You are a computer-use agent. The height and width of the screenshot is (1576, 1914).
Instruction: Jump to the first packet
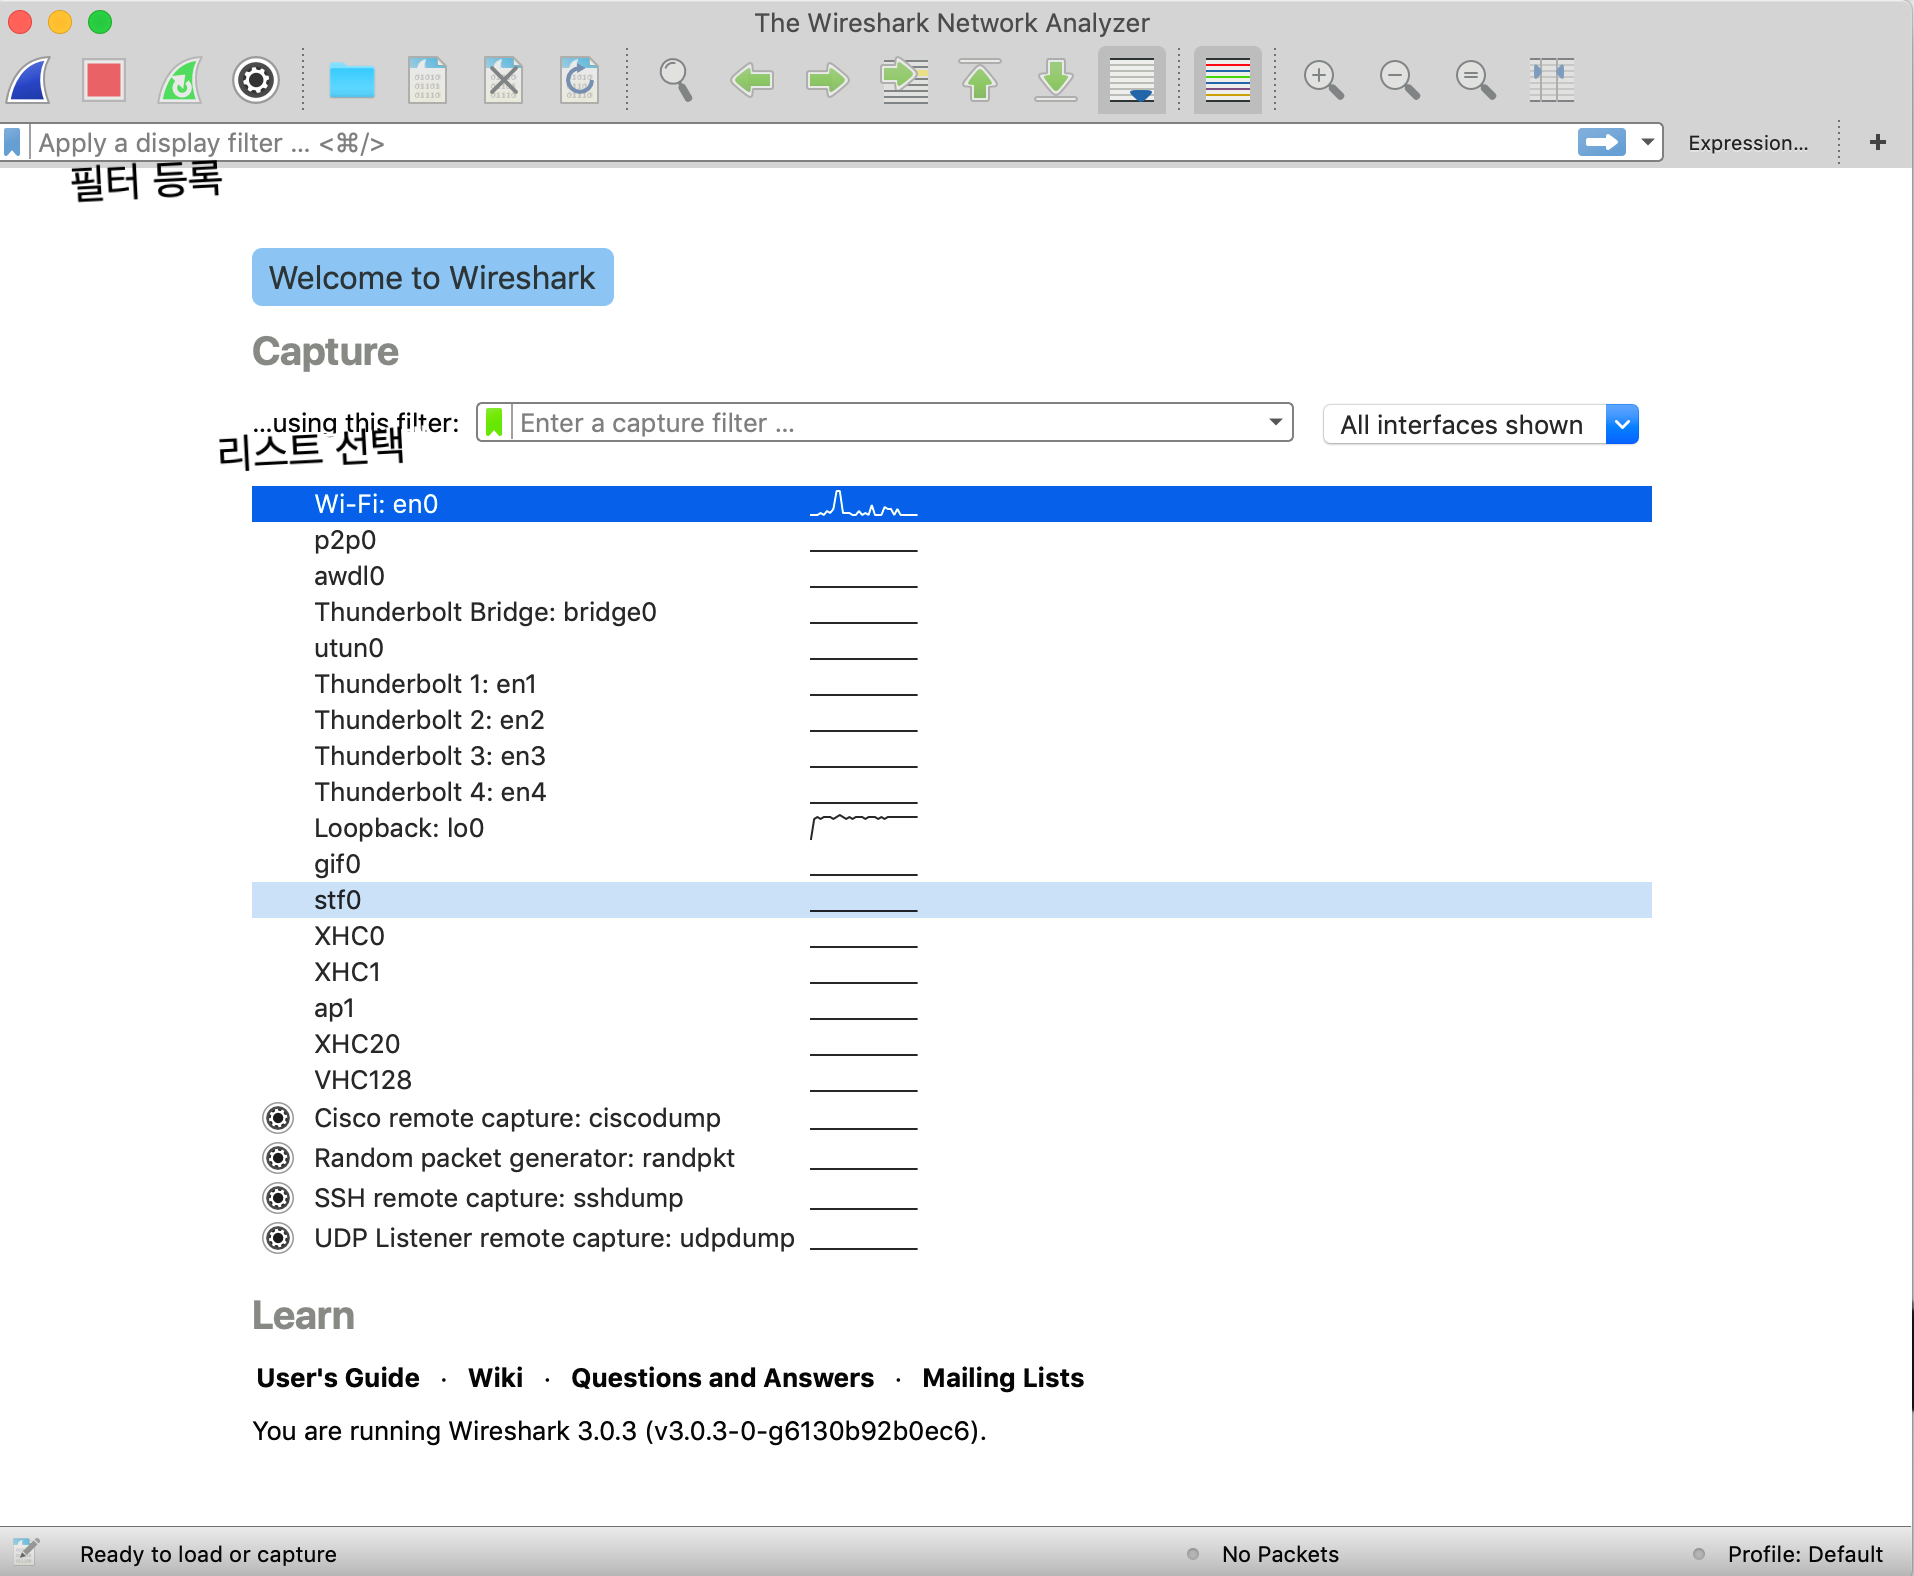(x=980, y=80)
